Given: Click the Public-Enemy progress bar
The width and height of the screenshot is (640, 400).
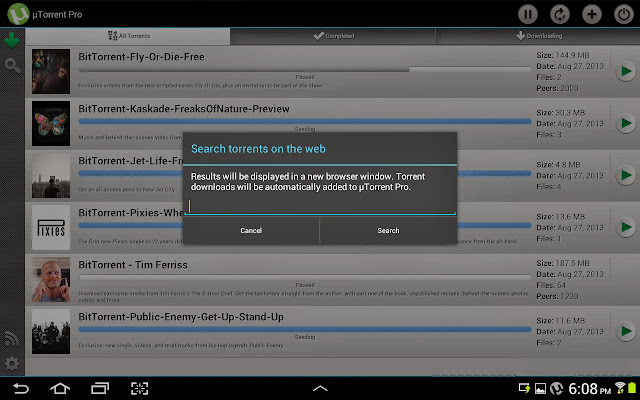Looking at the screenshot, I should [x=304, y=329].
